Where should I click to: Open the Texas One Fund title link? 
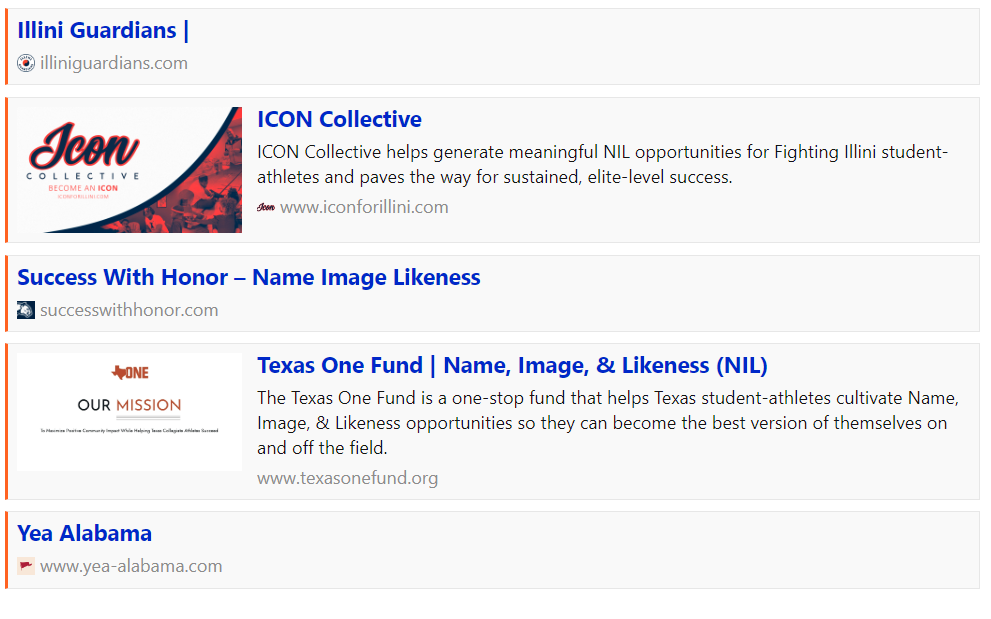tap(512, 365)
